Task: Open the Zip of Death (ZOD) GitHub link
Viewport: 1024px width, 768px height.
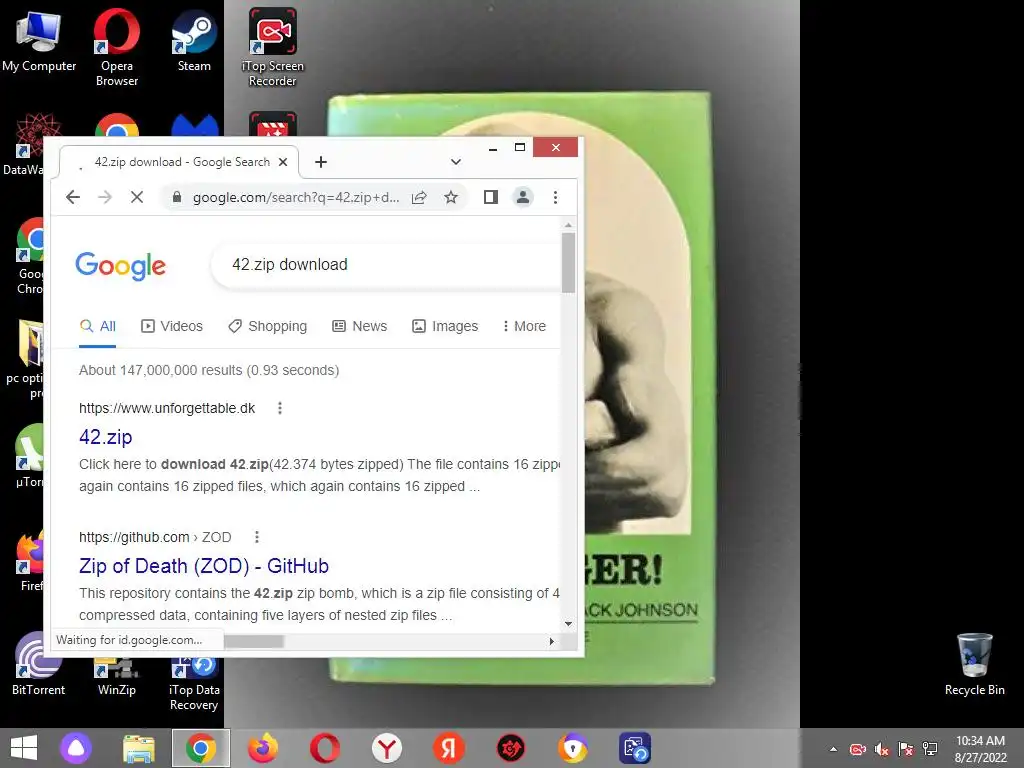Action: click(204, 566)
